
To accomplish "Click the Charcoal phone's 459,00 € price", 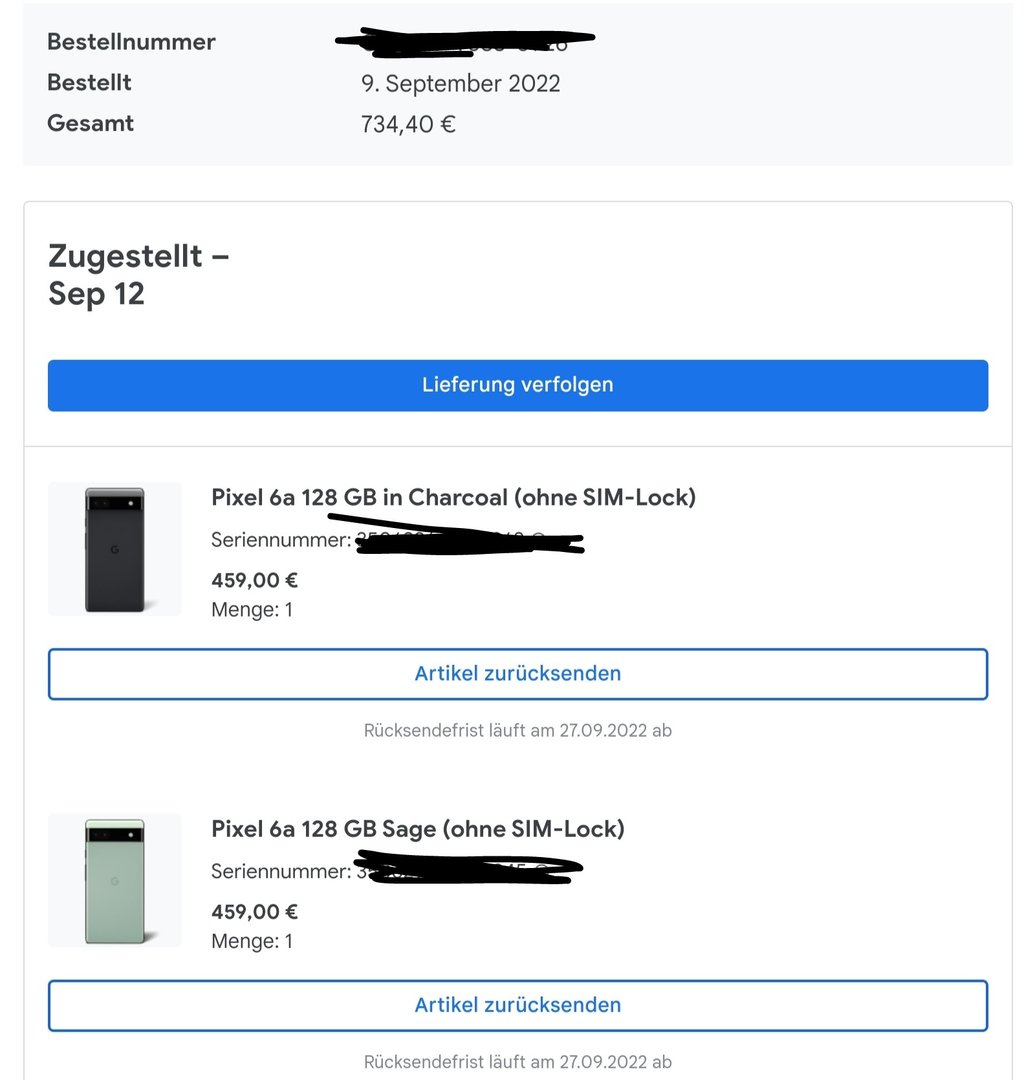I will [255, 580].
